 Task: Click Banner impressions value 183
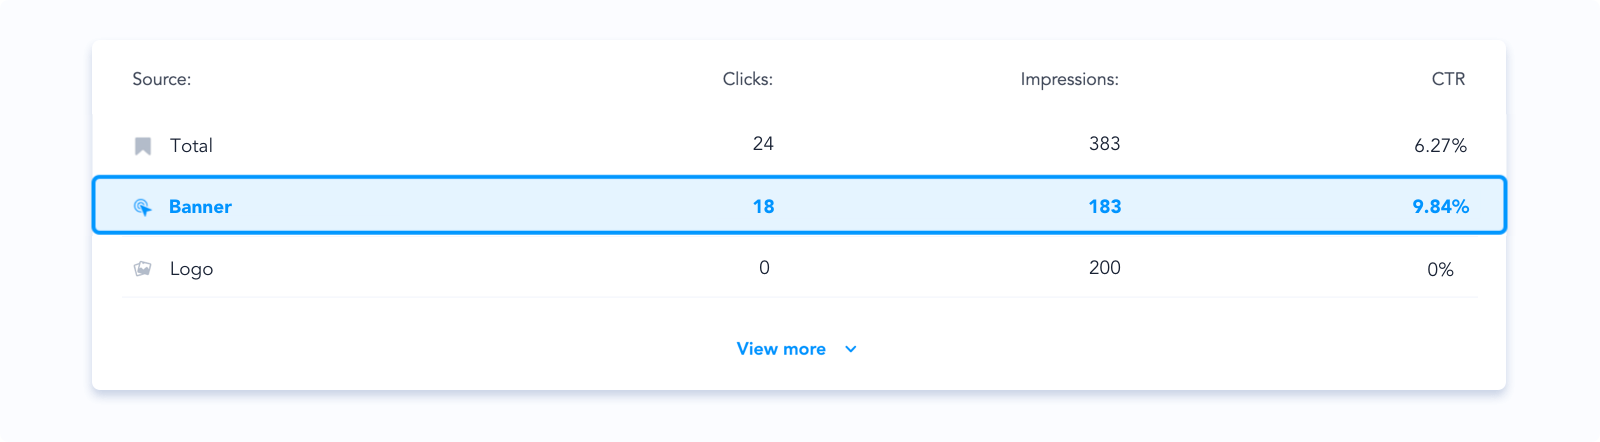tap(1105, 207)
